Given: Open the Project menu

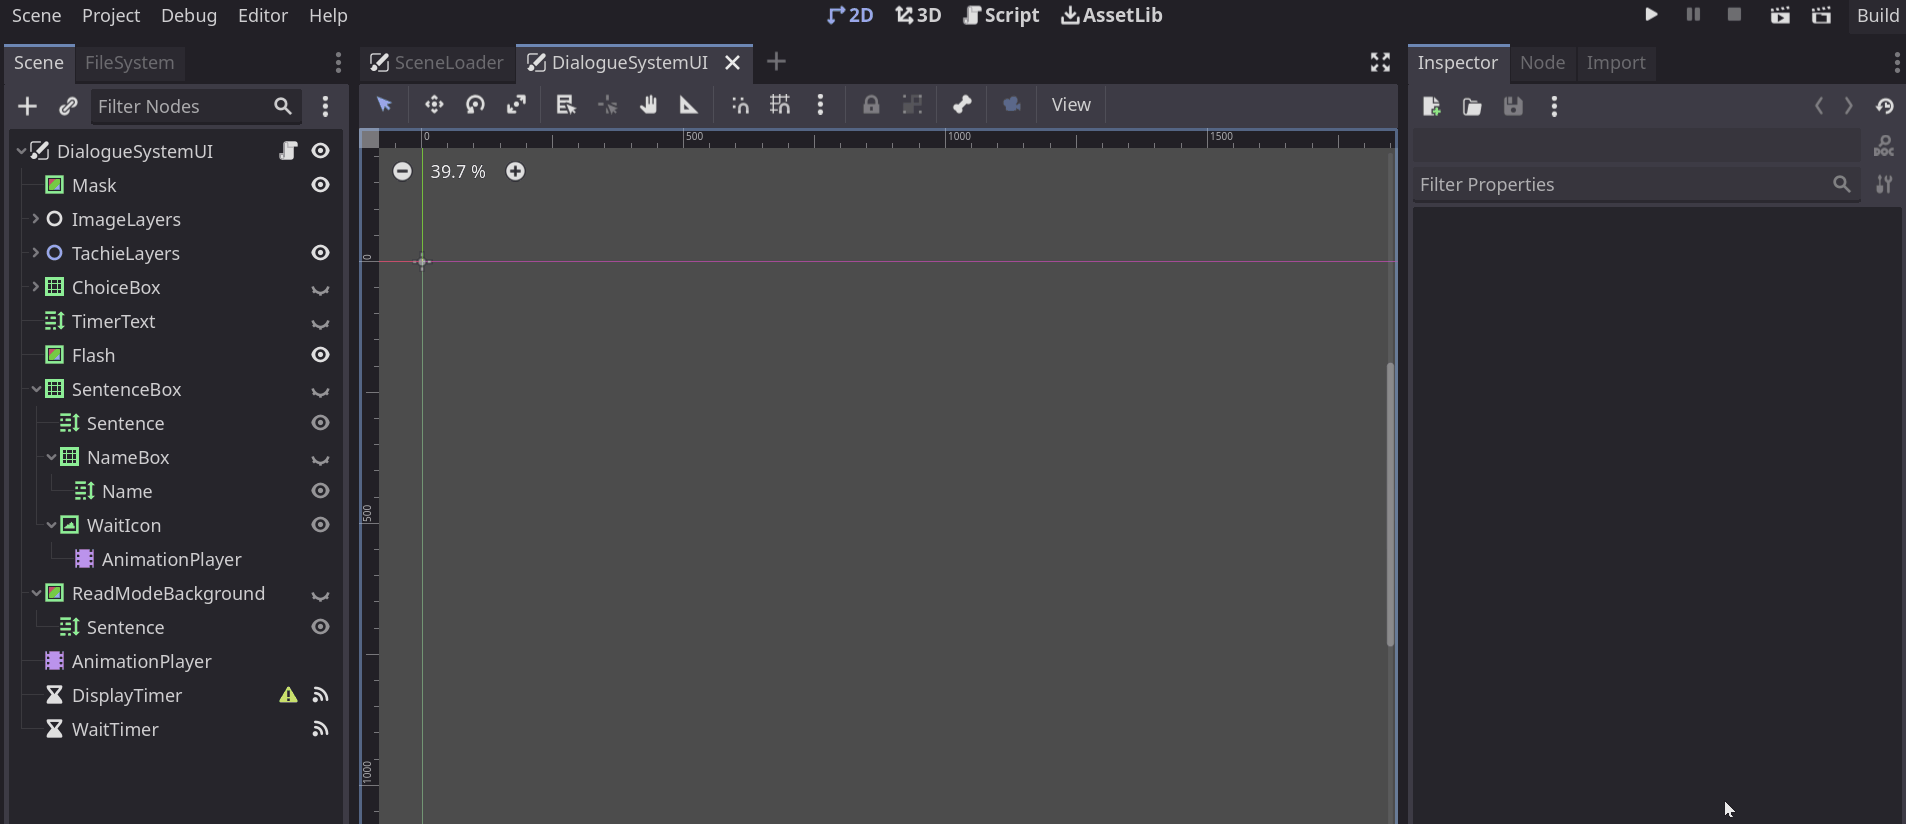Looking at the screenshot, I should click(111, 16).
